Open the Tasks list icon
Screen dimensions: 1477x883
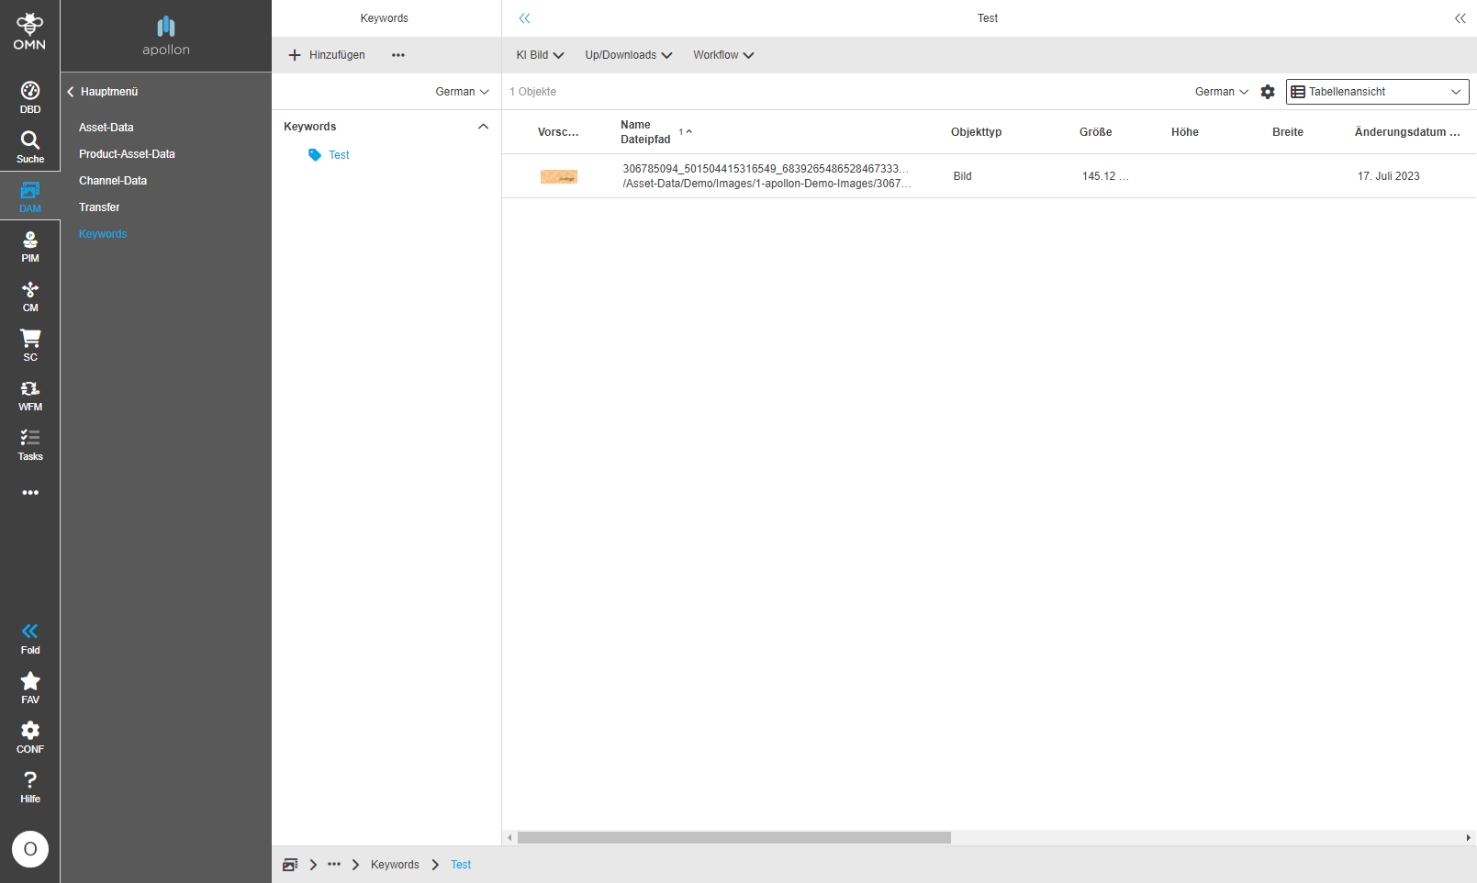(30, 444)
